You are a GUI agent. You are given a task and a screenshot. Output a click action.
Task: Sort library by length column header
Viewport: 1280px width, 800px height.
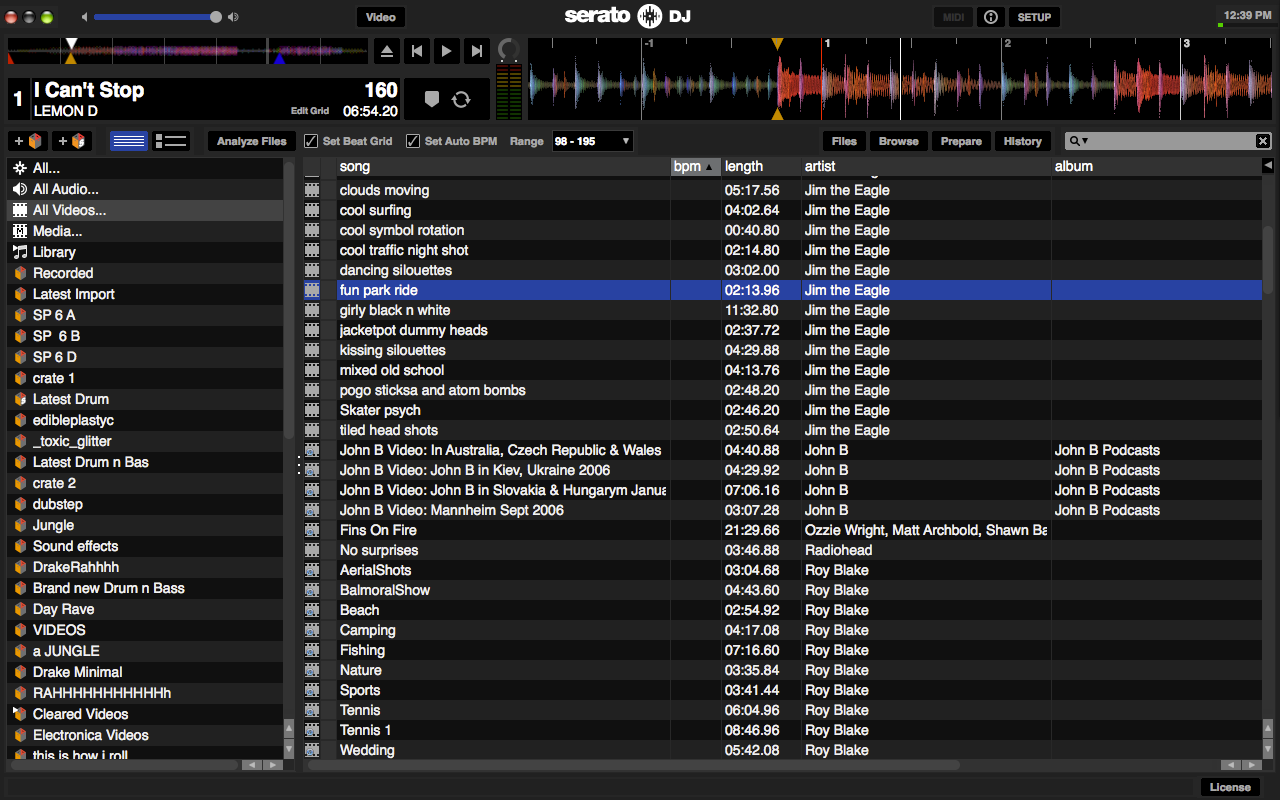[x=760, y=166]
